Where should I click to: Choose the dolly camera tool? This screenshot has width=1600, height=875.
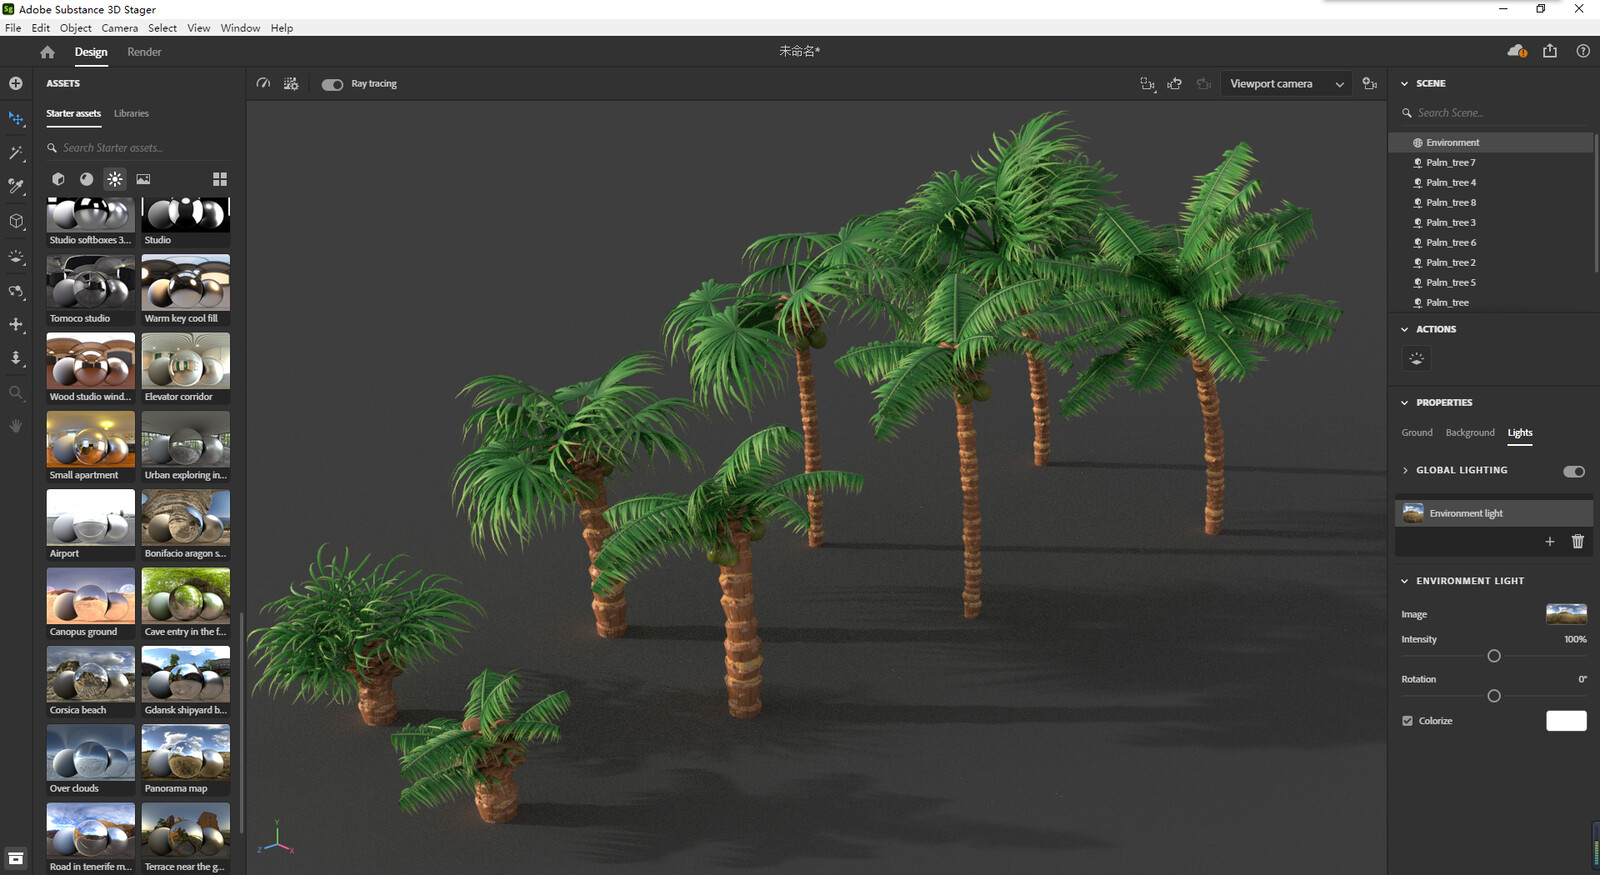pyautogui.click(x=16, y=358)
